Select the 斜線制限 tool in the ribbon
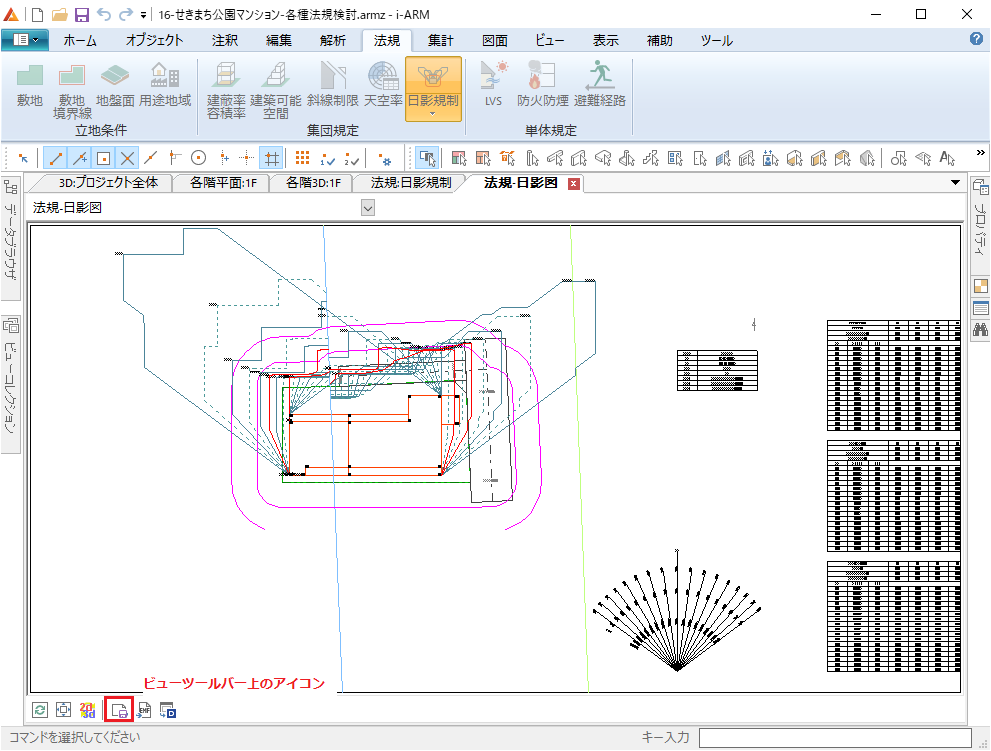Viewport: 991px width, 751px height. tap(332, 86)
